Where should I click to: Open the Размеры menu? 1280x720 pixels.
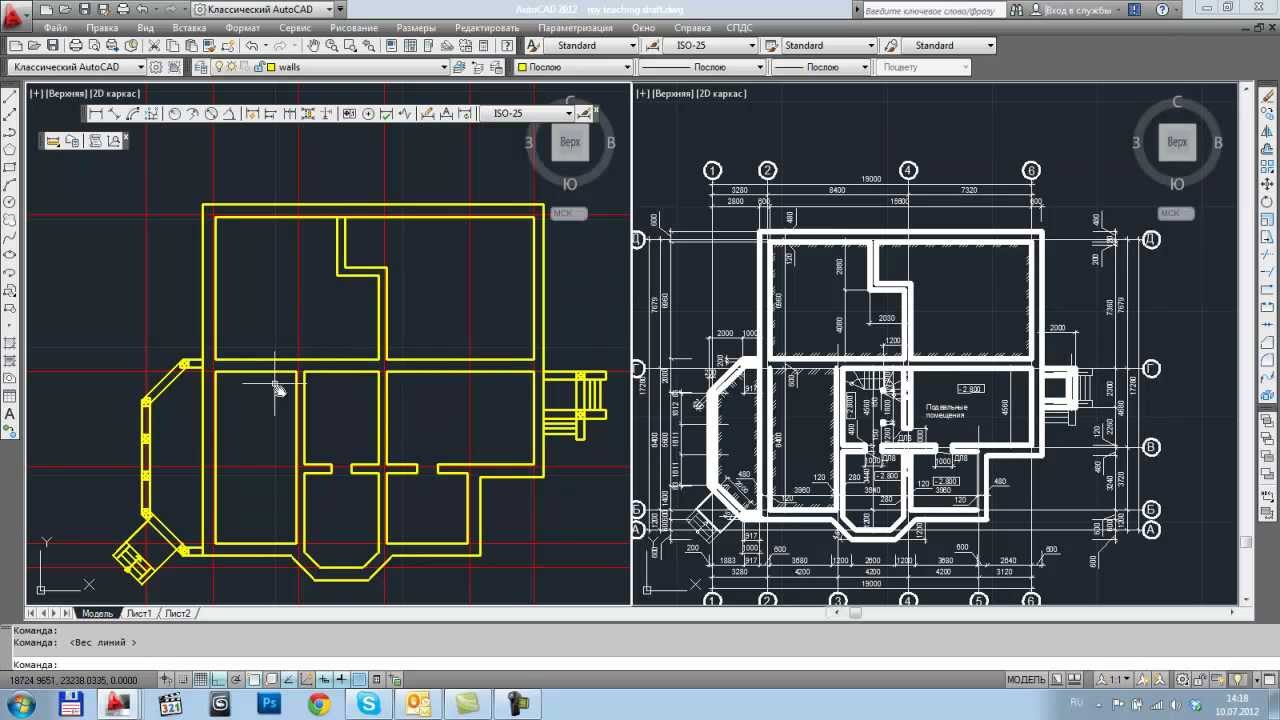(x=416, y=28)
